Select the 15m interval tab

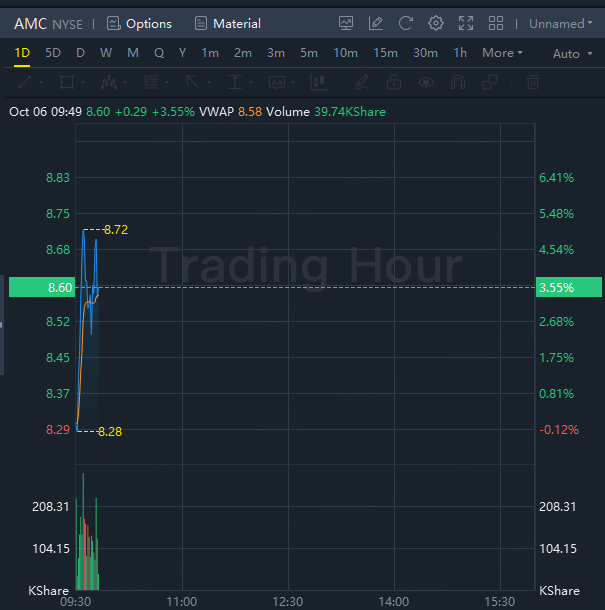tap(385, 53)
